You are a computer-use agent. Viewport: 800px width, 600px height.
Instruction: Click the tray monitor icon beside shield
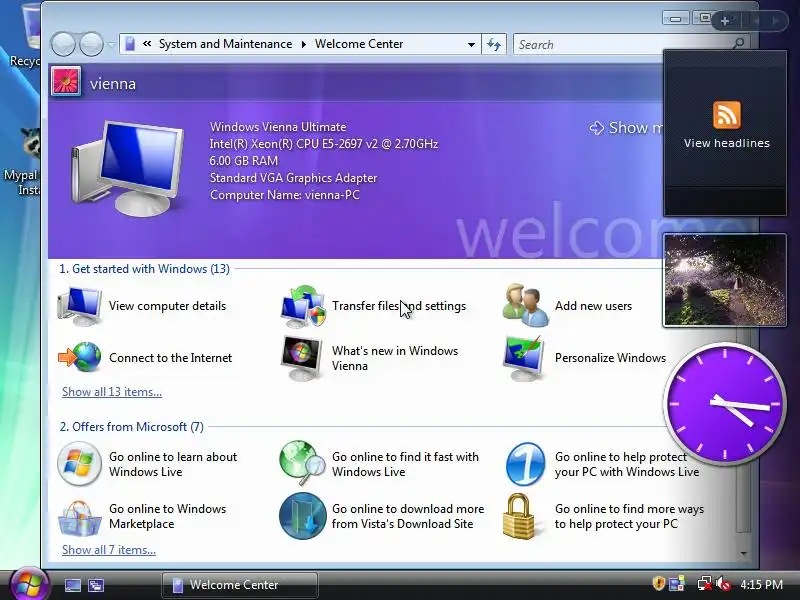pyautogui.click(x=678, y=584)
